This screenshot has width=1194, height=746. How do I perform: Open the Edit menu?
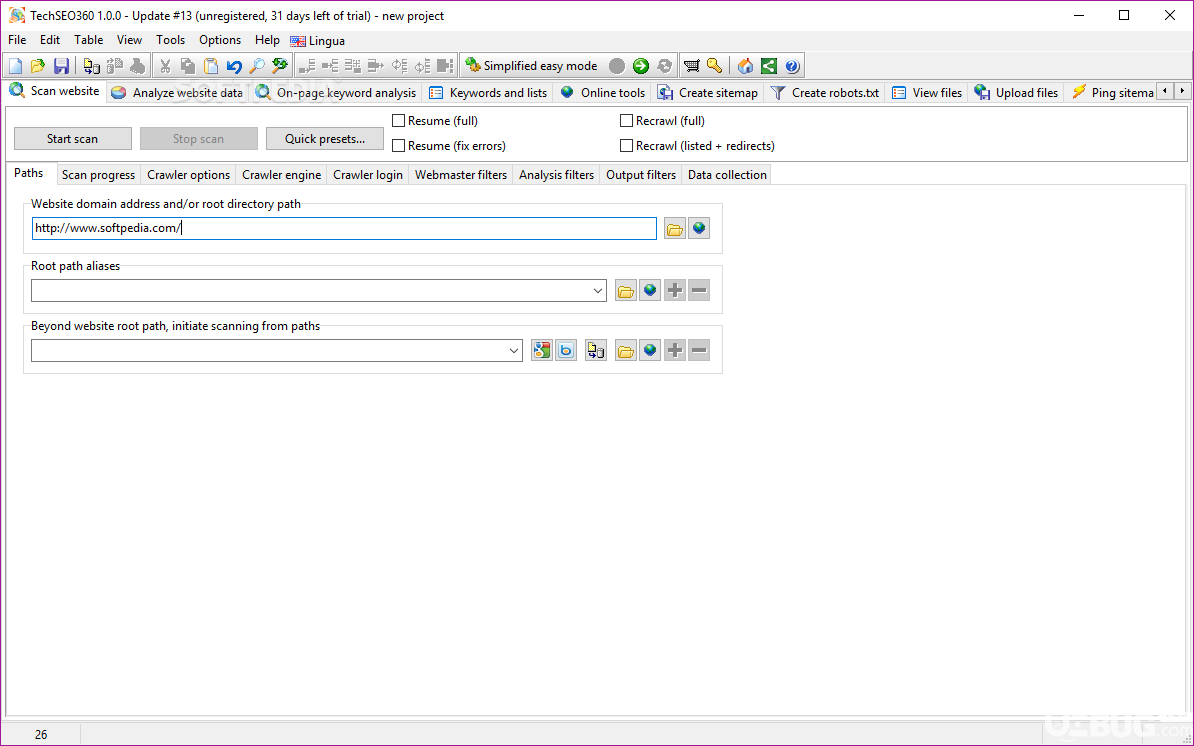[50, 40]
